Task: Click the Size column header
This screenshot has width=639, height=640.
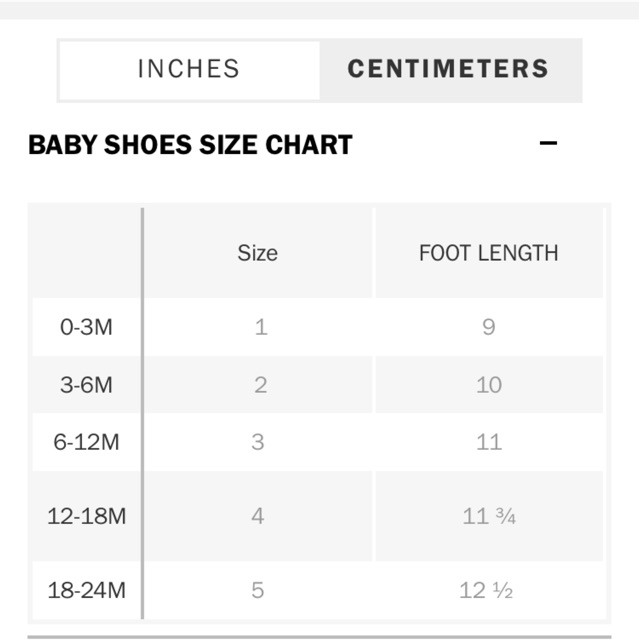Action: (257, 253)
